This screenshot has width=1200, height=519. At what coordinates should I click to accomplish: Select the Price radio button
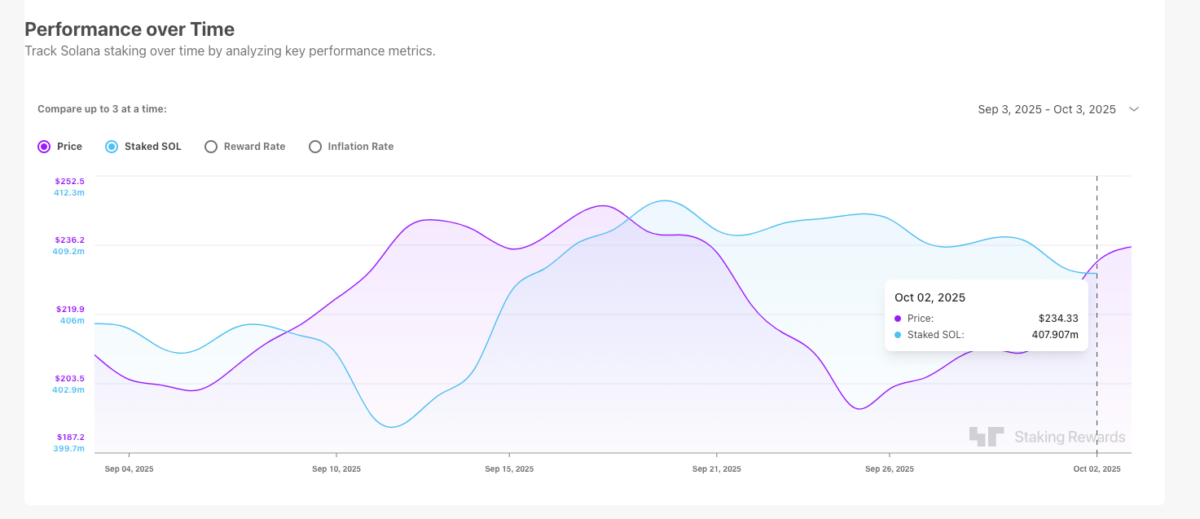click(x=44, y=147)
